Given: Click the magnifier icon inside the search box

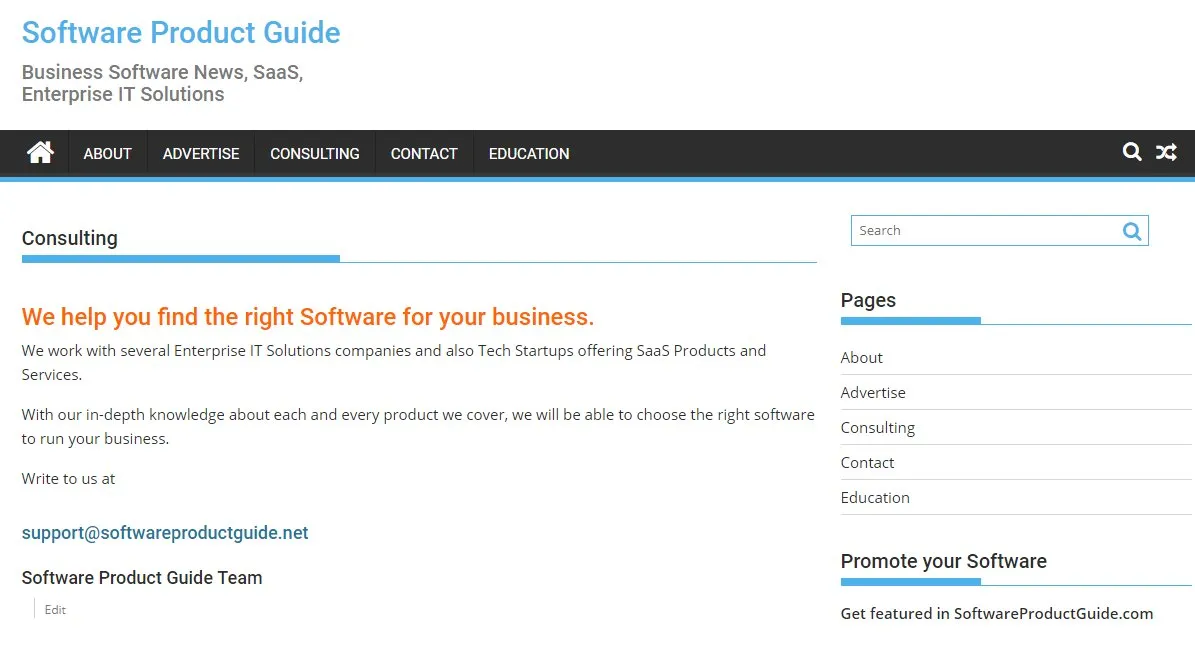Looking at the screenshot, I should click(x=1132, y=230).
